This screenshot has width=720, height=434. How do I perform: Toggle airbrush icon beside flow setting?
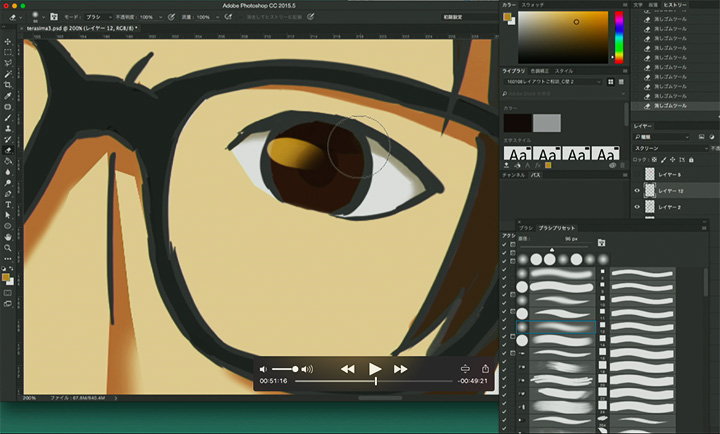pyautogui.click(x=228, y=17)
